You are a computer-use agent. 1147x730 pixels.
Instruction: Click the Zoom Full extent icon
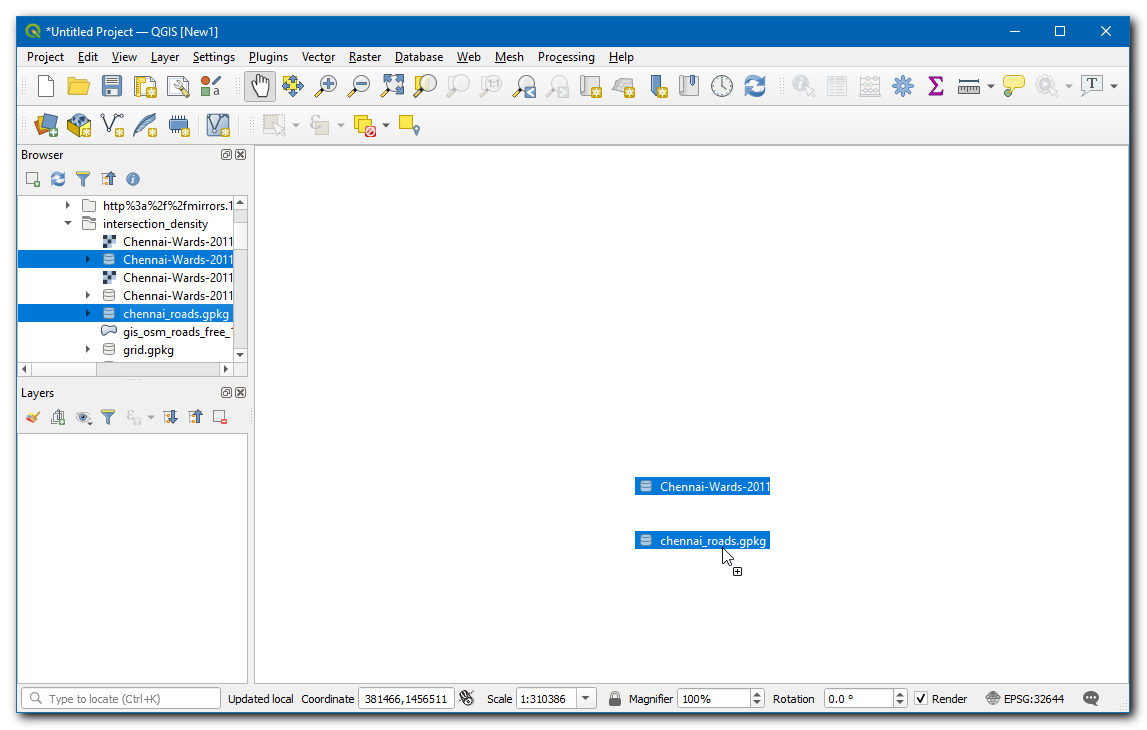point(392,87)
